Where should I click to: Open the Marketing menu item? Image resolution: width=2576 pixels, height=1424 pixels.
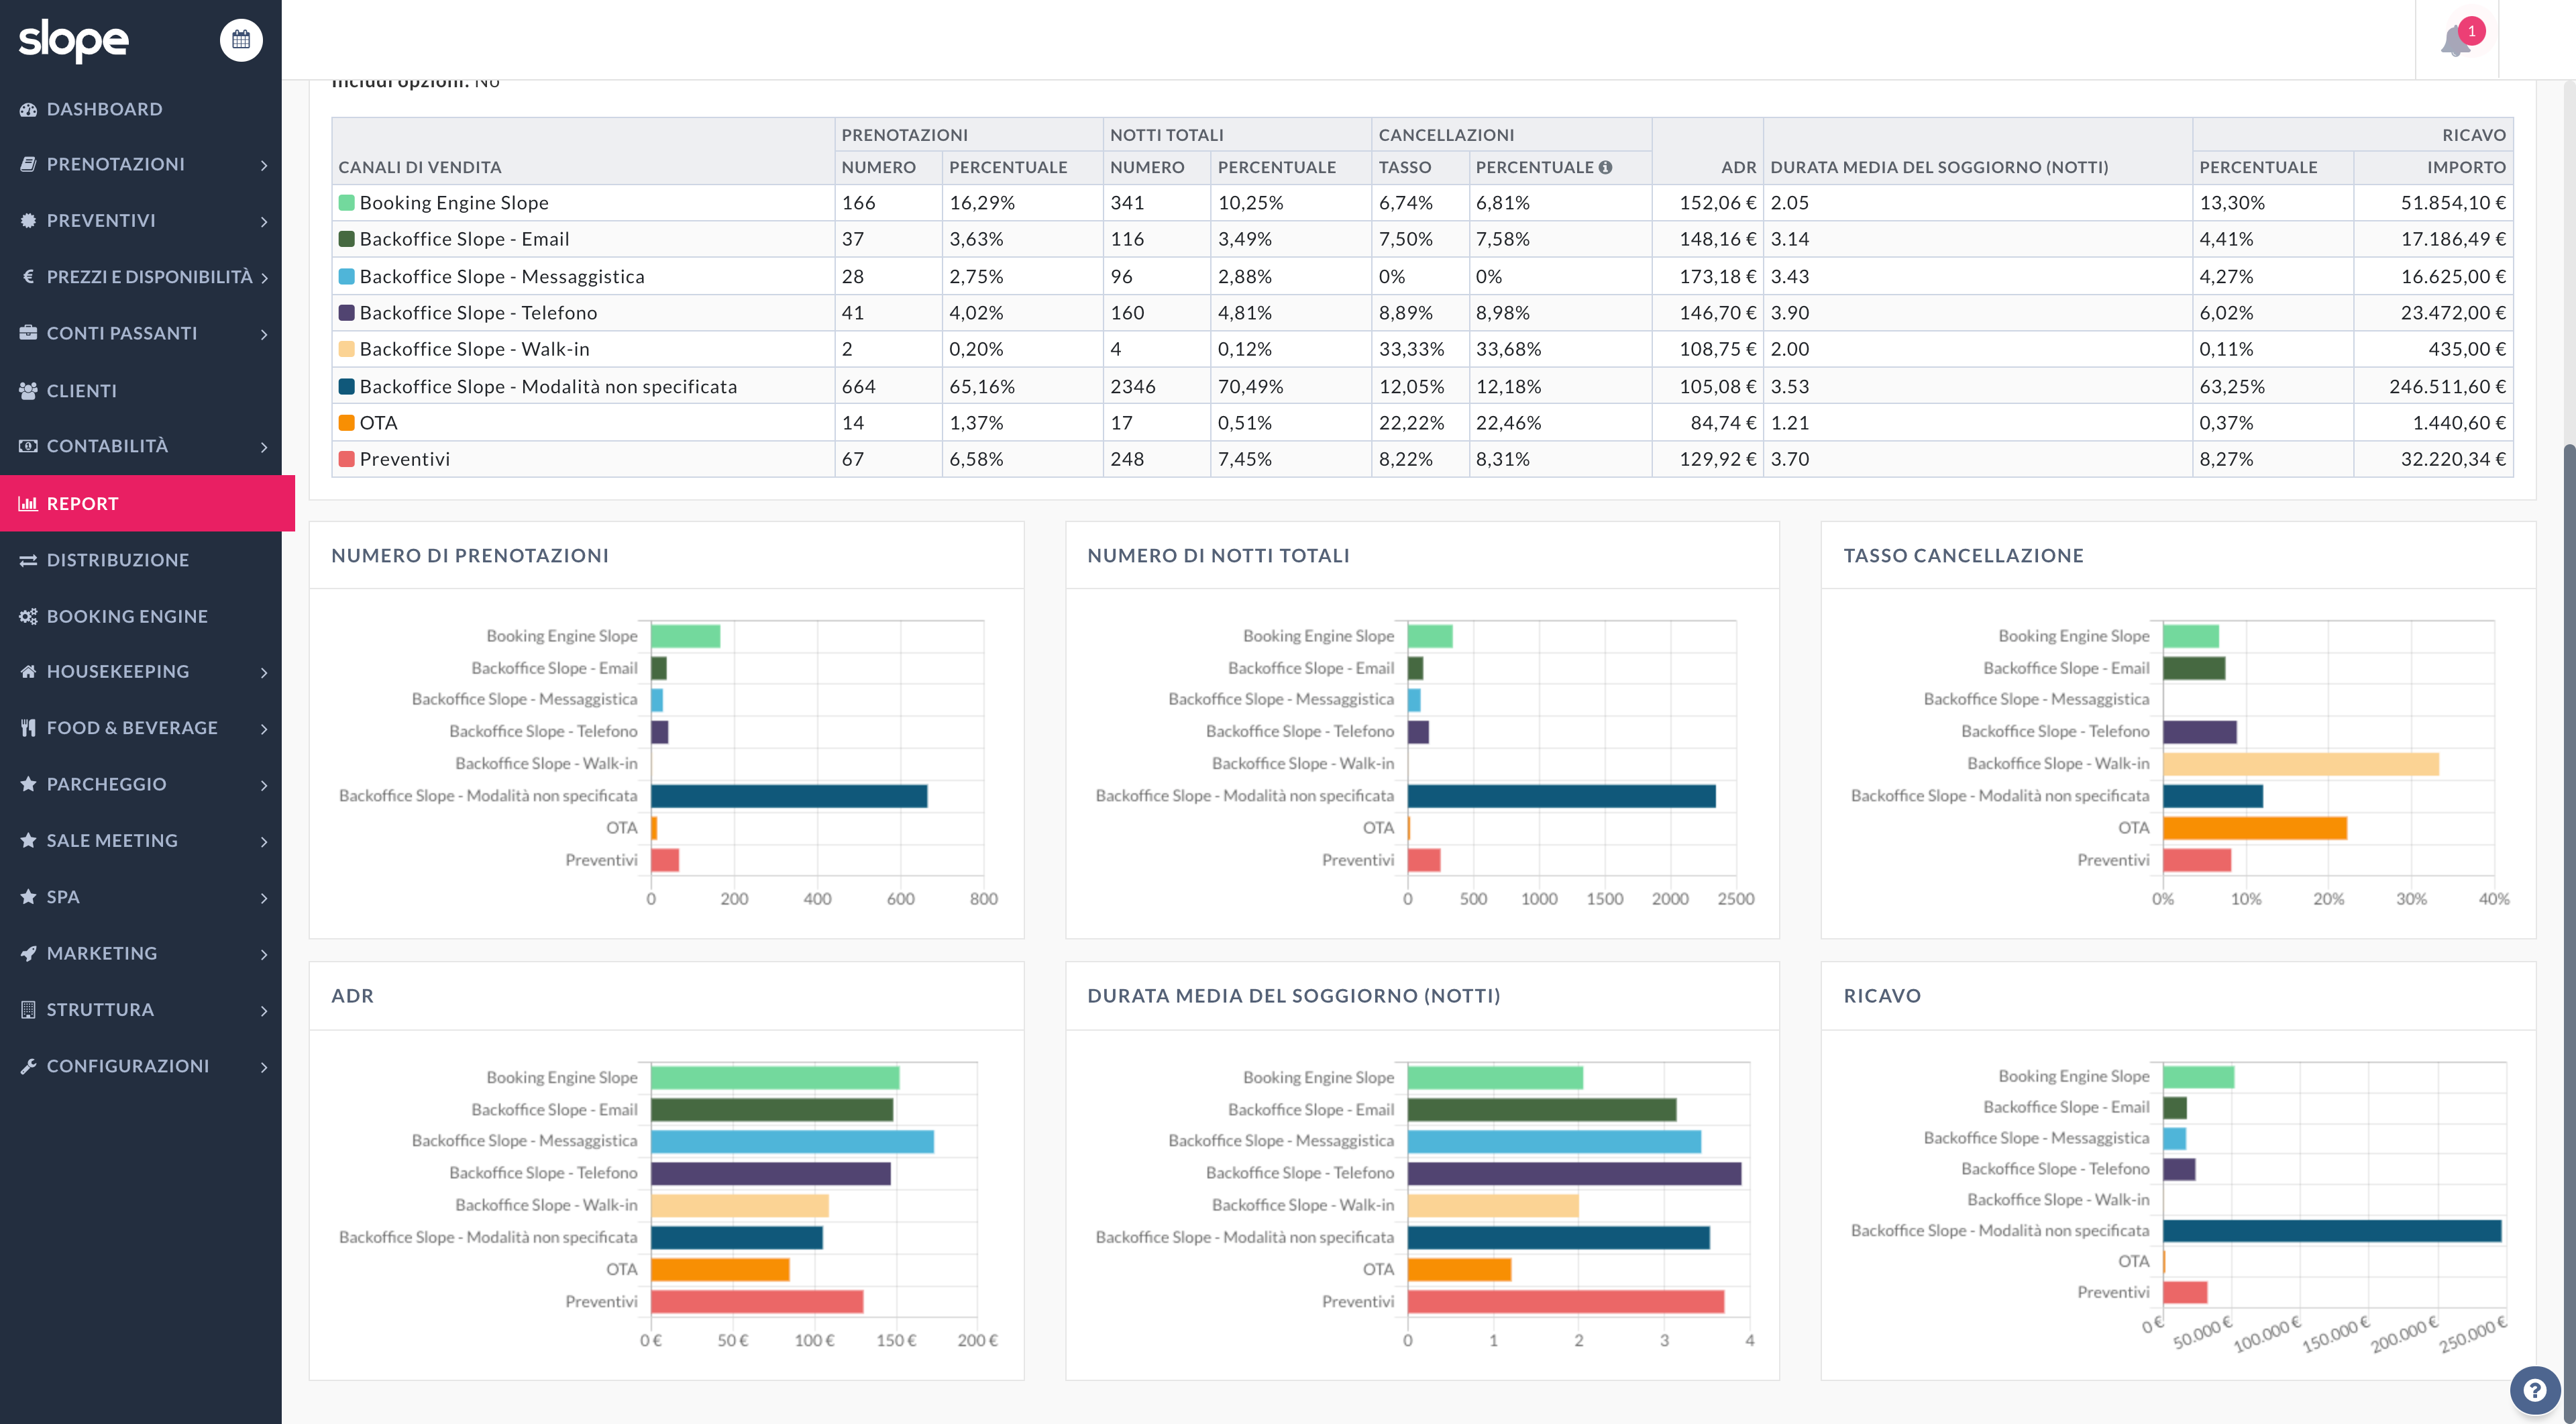point(102,953)
